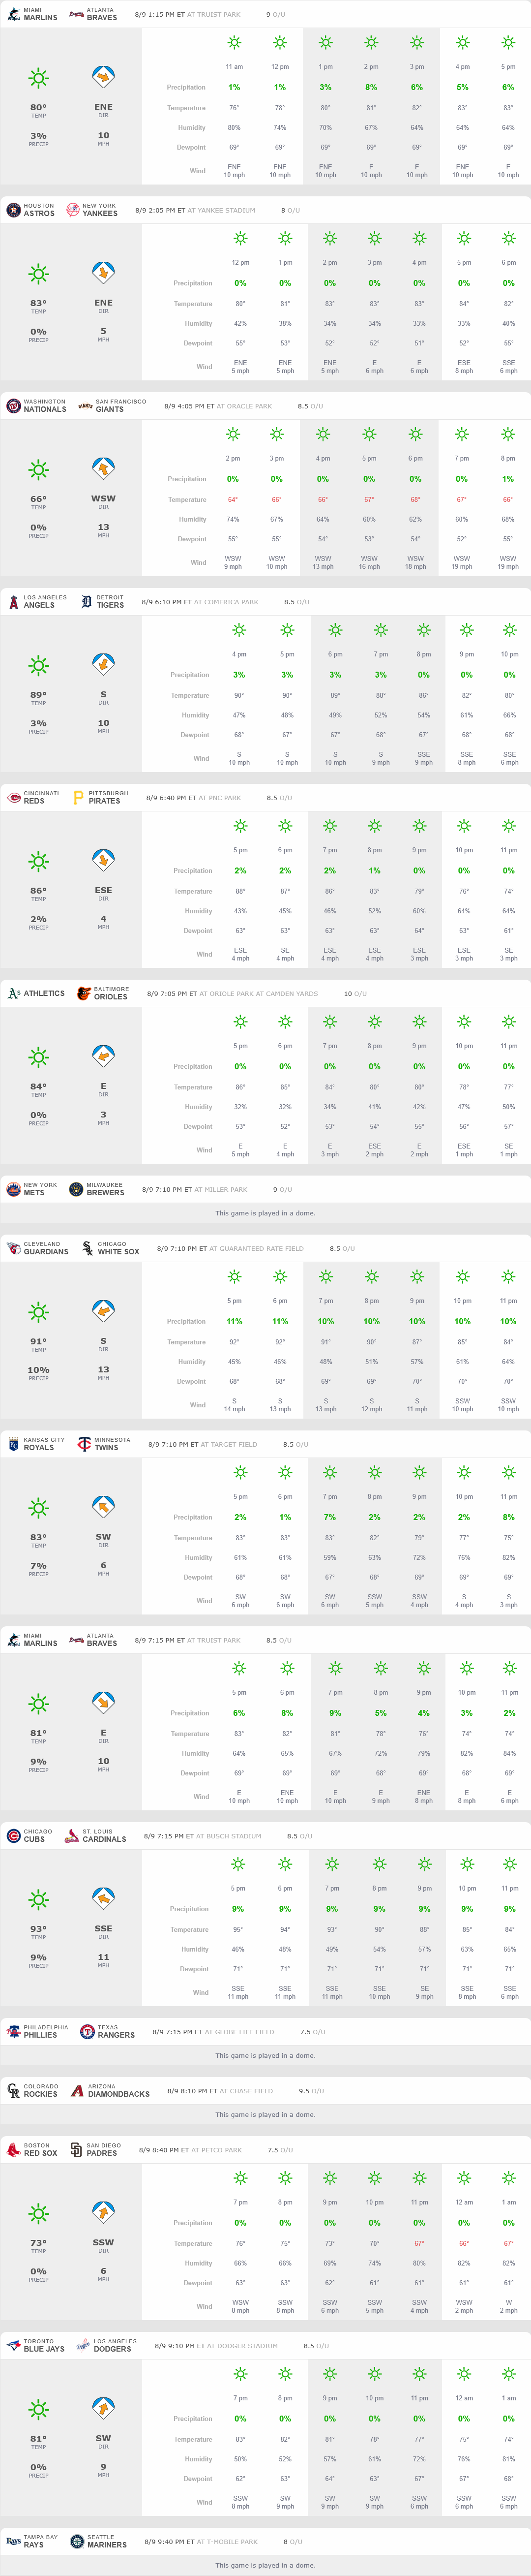This screenshot has height=2576, width=531.
Task: Click the "10 O/U" value for Athletics–Orioles
Action: (355, 994)
